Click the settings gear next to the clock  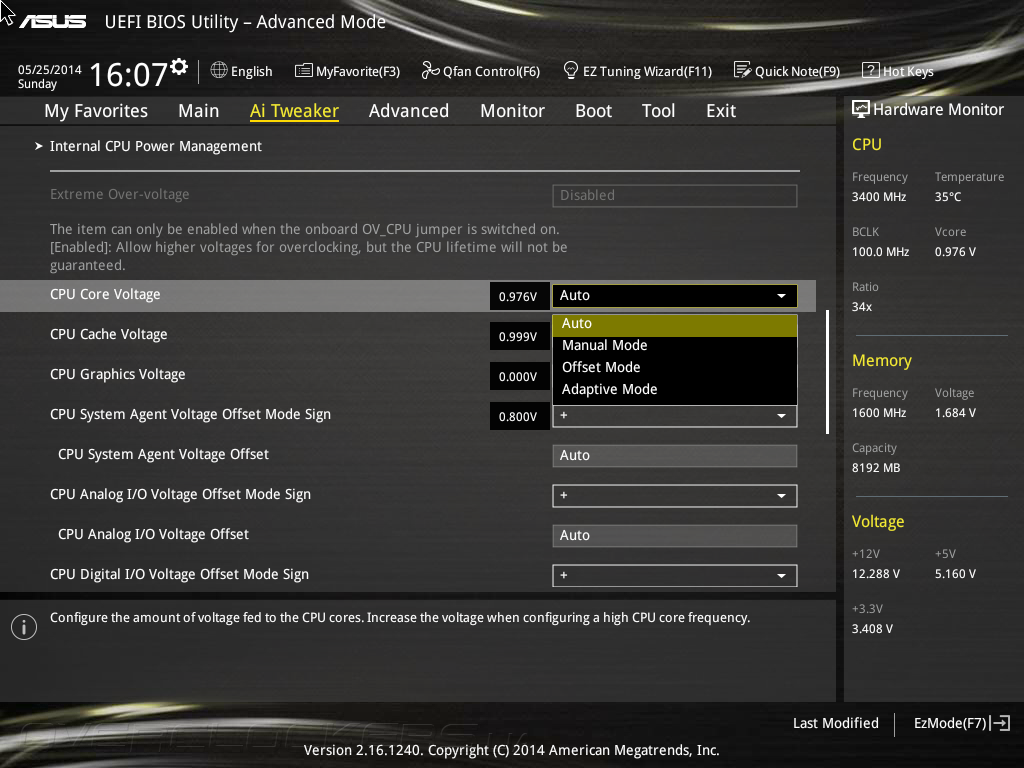click(x=179, y=67)
